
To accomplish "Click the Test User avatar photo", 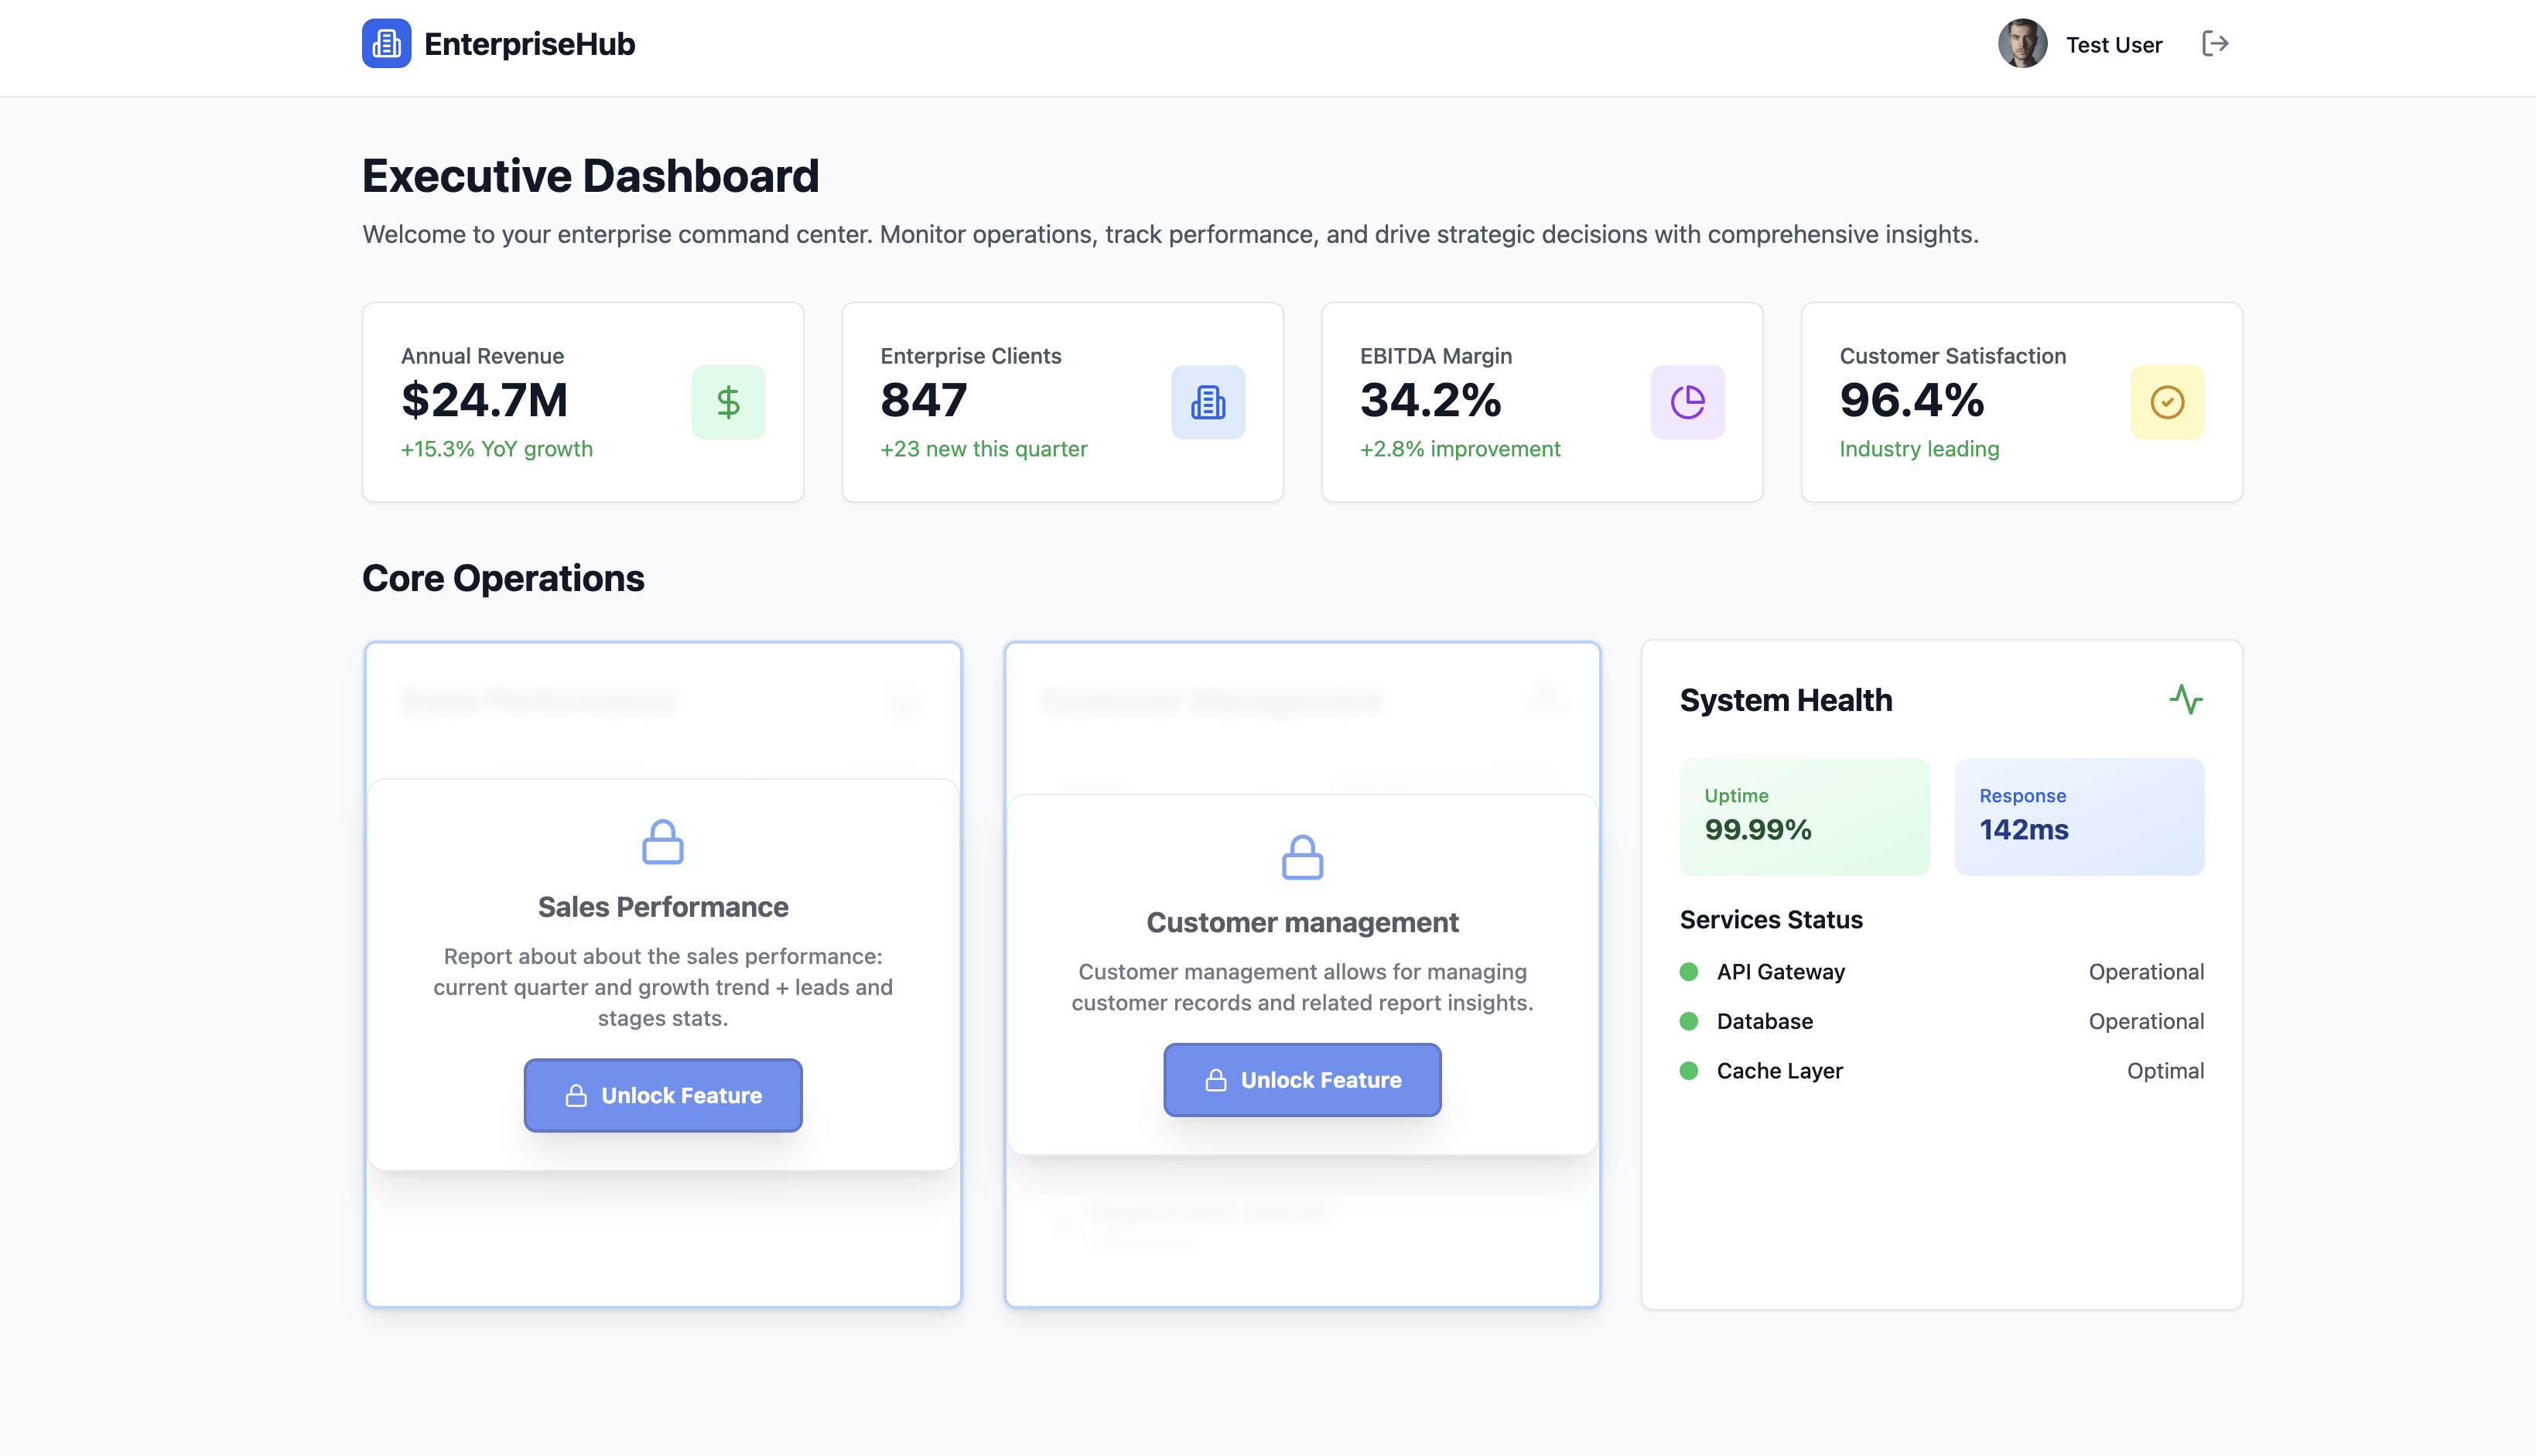I will (x=2022, y=43).
